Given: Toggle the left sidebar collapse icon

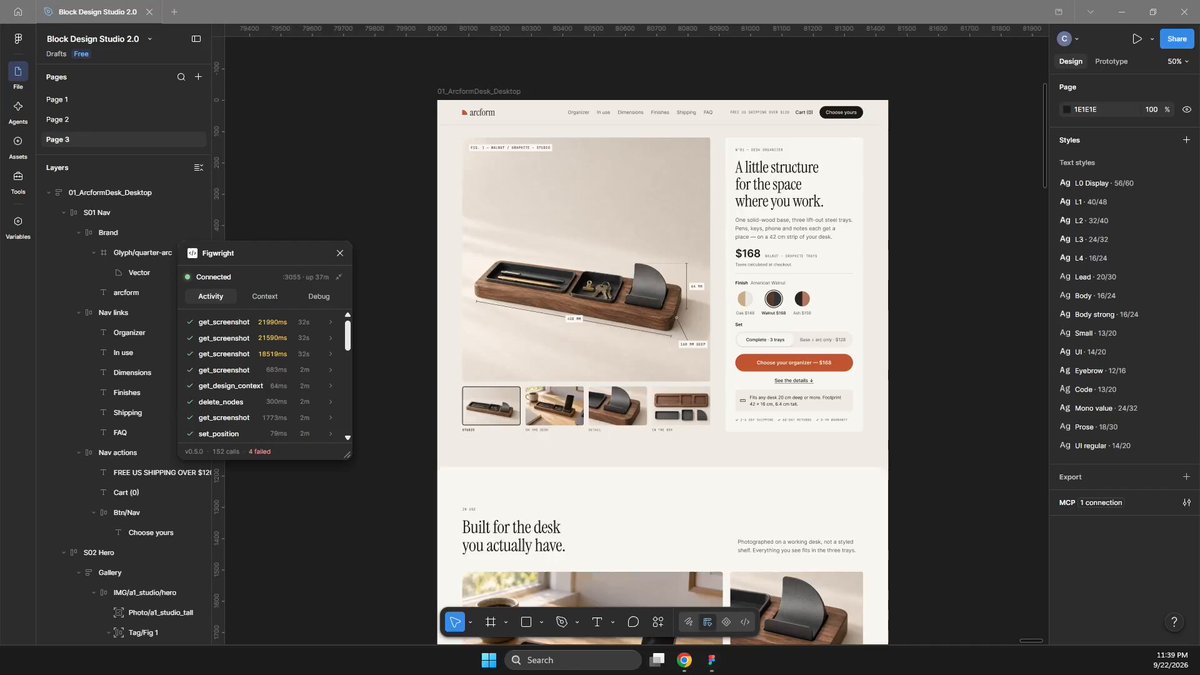Looking at the screenshot, I should tap(196, 39).
